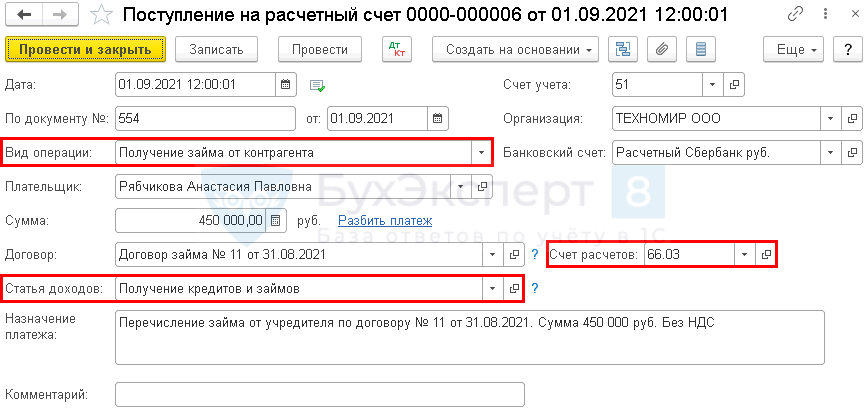Screen dimensions: 866x412
Task: Open the Договор займа record button
Action: click(514, 255)
